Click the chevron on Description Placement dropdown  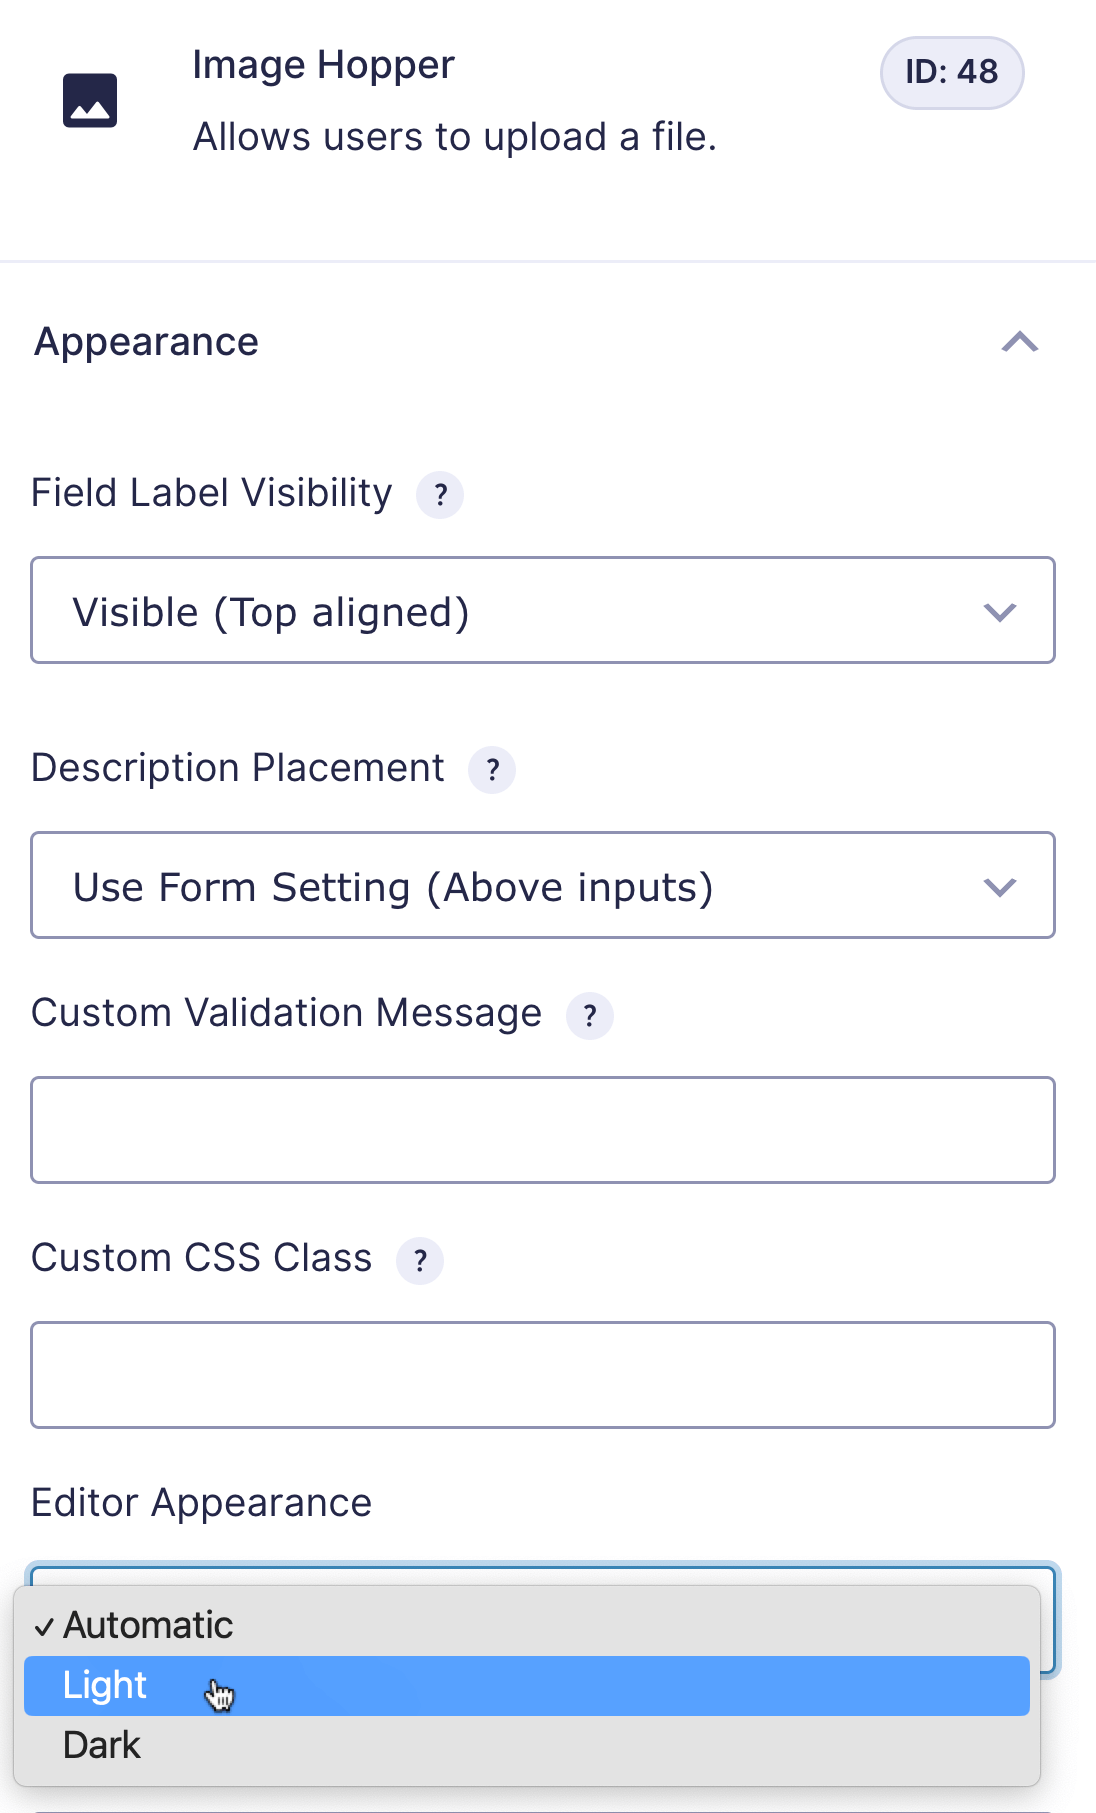(x=1001, y=886)
